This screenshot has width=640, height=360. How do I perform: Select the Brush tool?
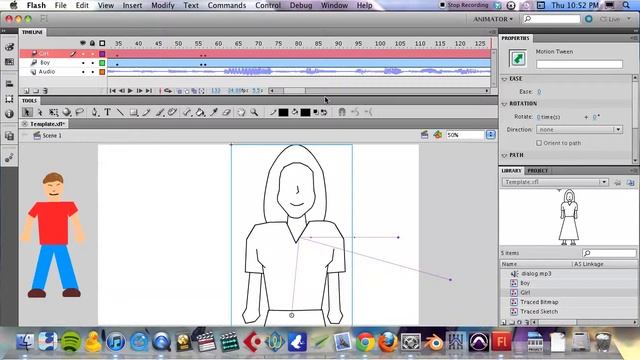[160, 112]
